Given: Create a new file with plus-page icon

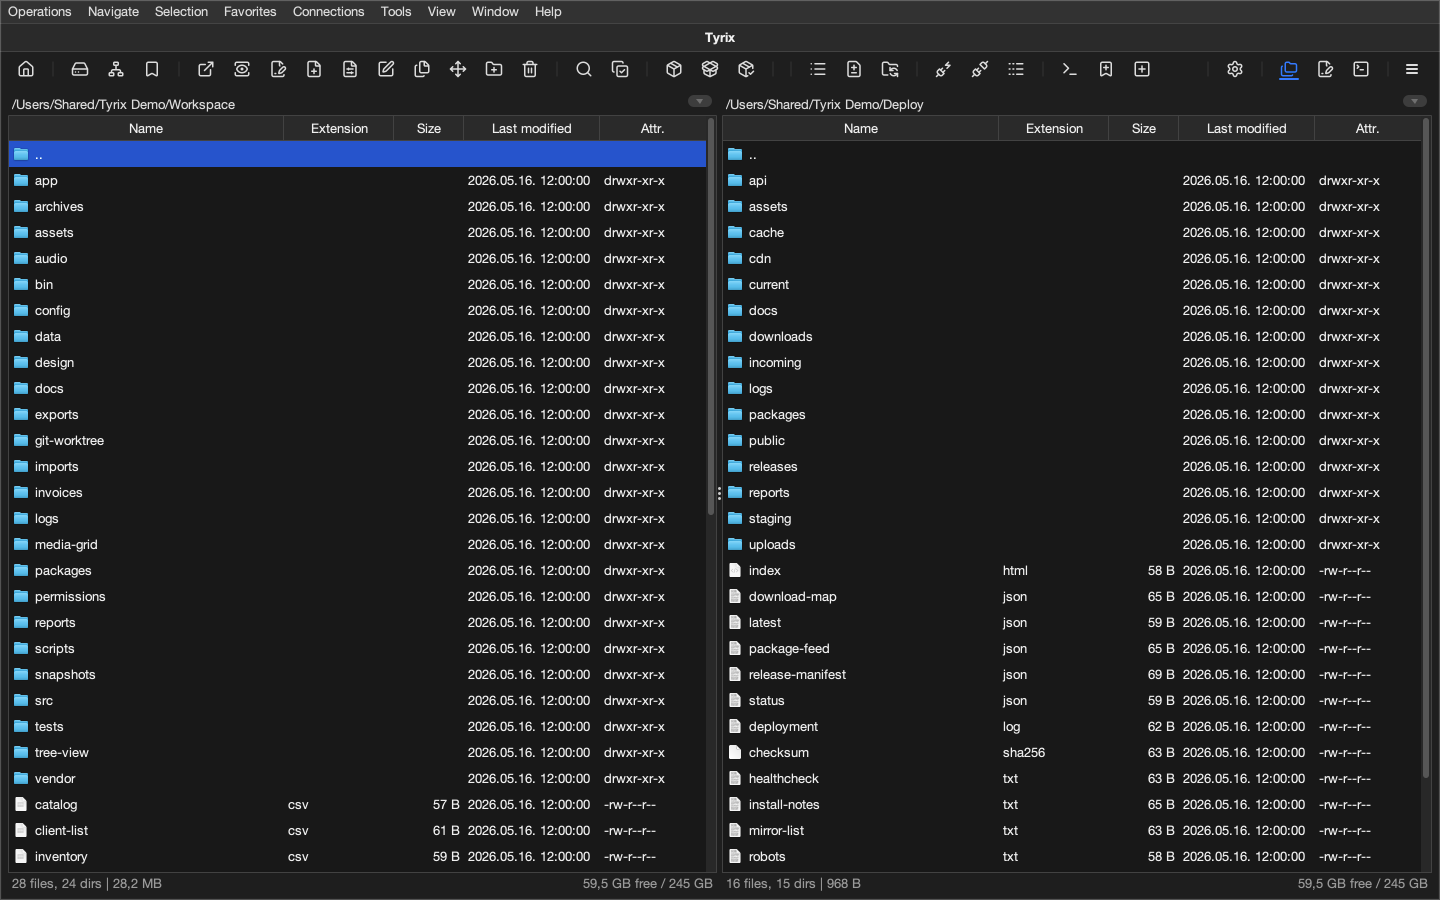Looking at the screenshot, I should point(314,69).
